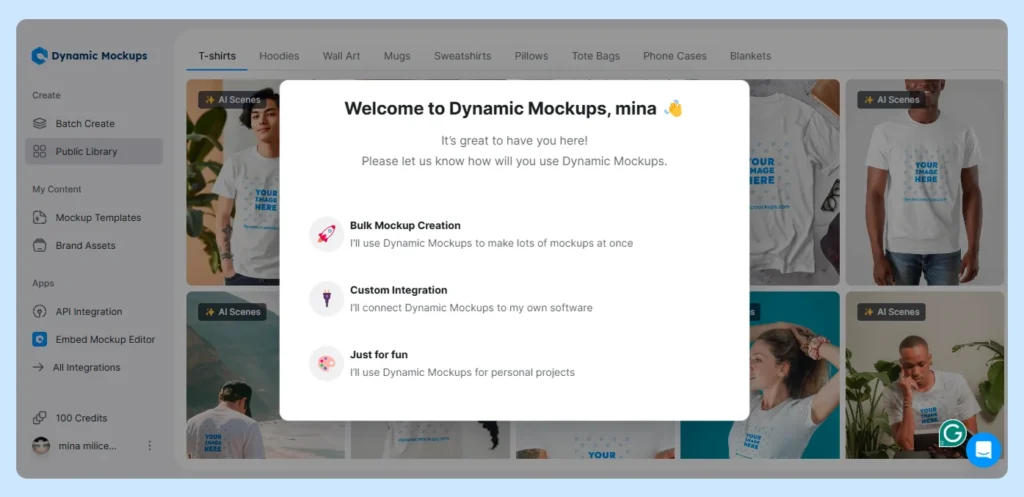
Task: Open the man sitting with plants mockup
Action: [924, 375]
